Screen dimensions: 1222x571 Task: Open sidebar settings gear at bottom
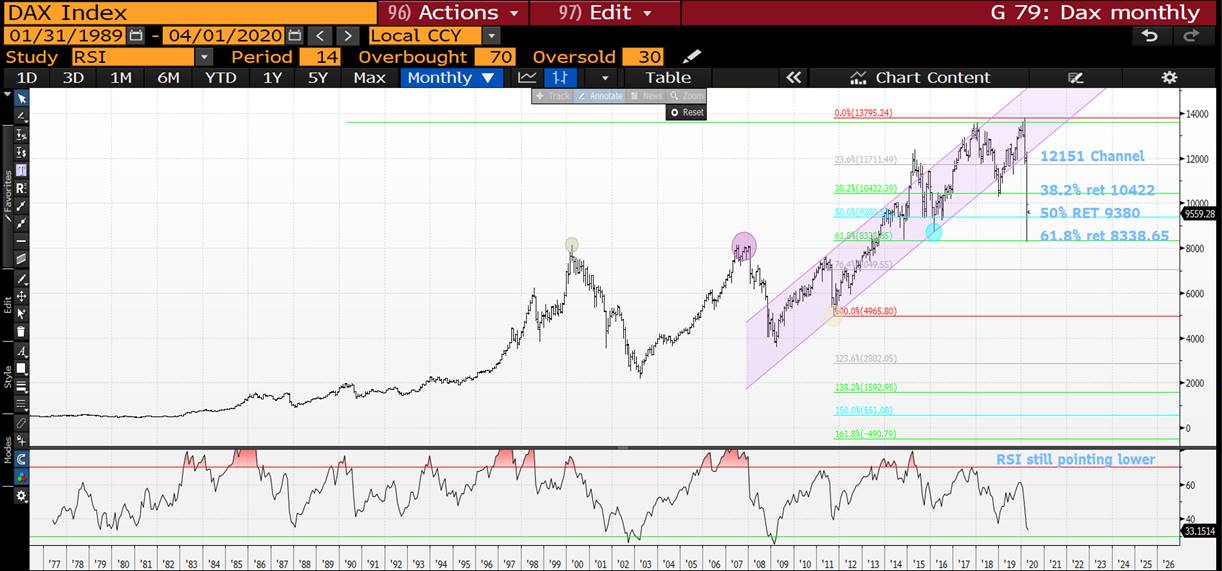pyautogui.click(x=21, y=496)
